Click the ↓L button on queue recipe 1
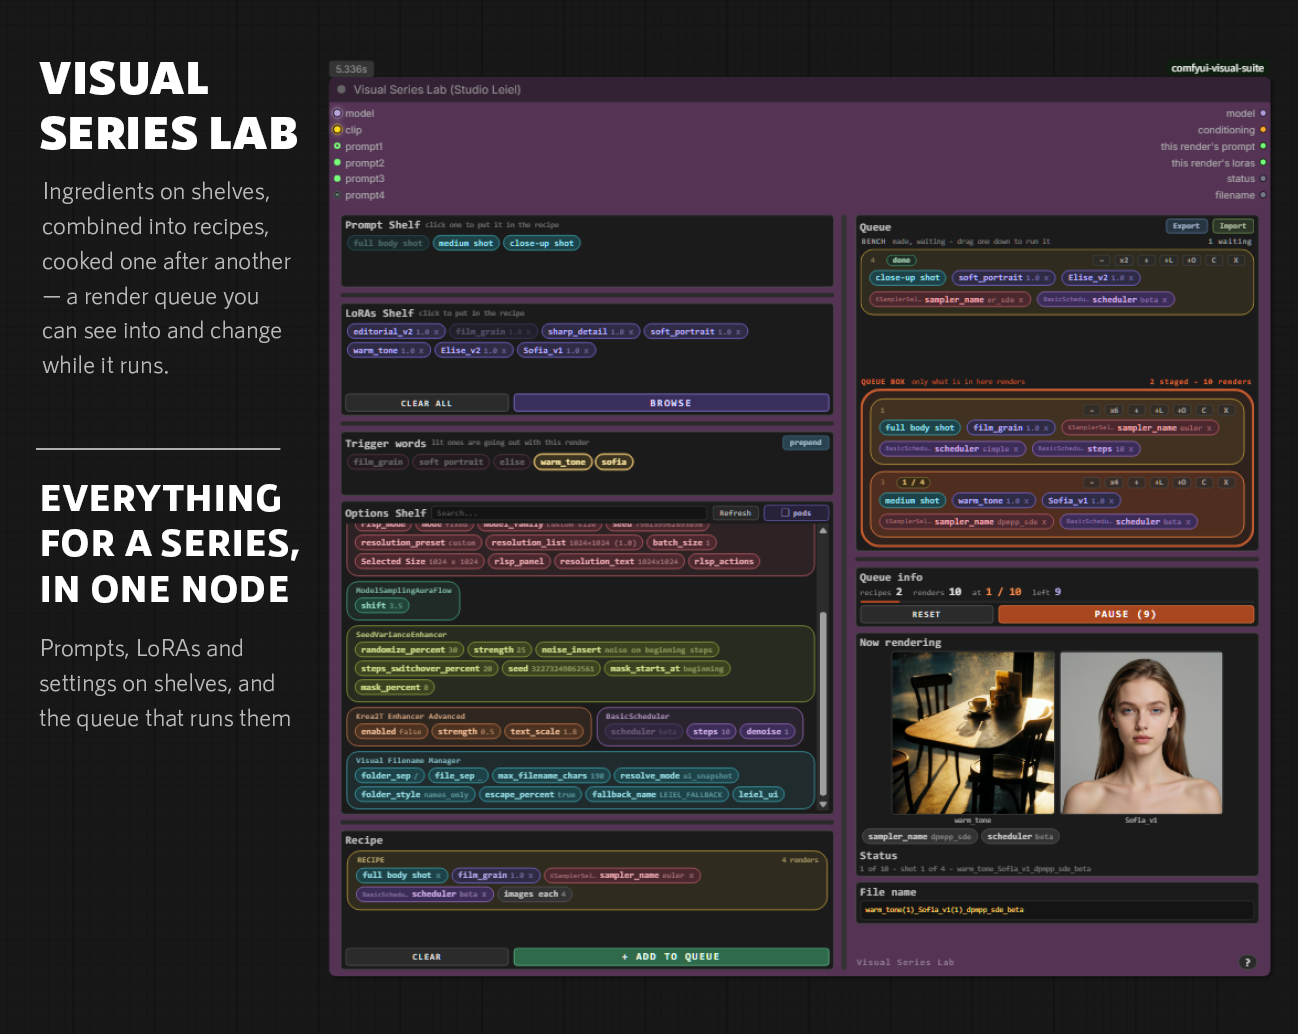1298x1034 pixels. (x=1159, y=410)
